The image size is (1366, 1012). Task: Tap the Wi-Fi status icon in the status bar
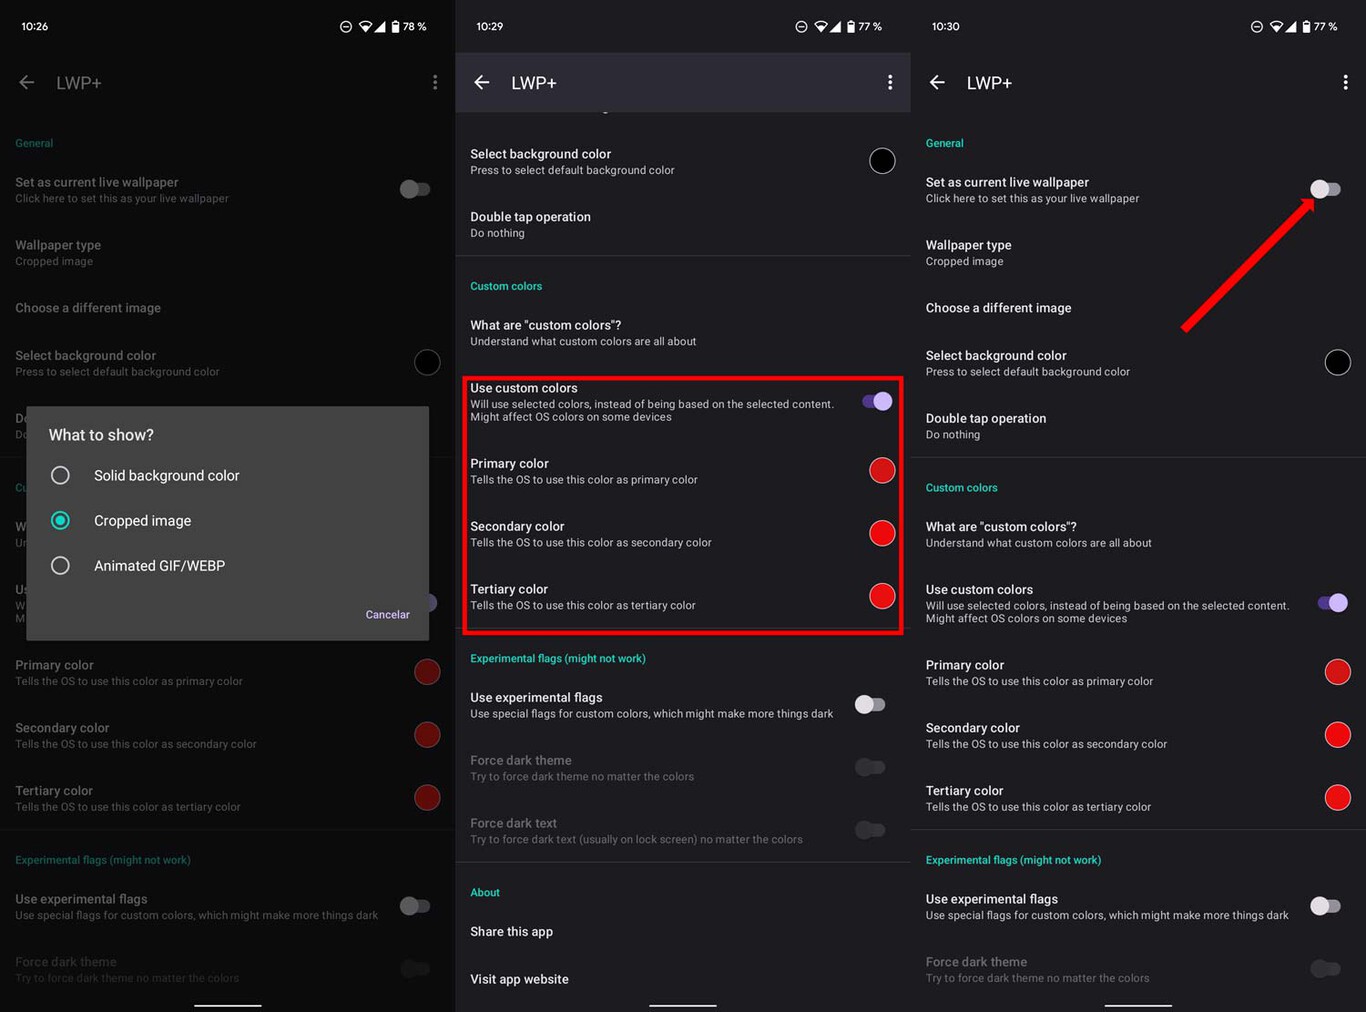coord(1277,26)
